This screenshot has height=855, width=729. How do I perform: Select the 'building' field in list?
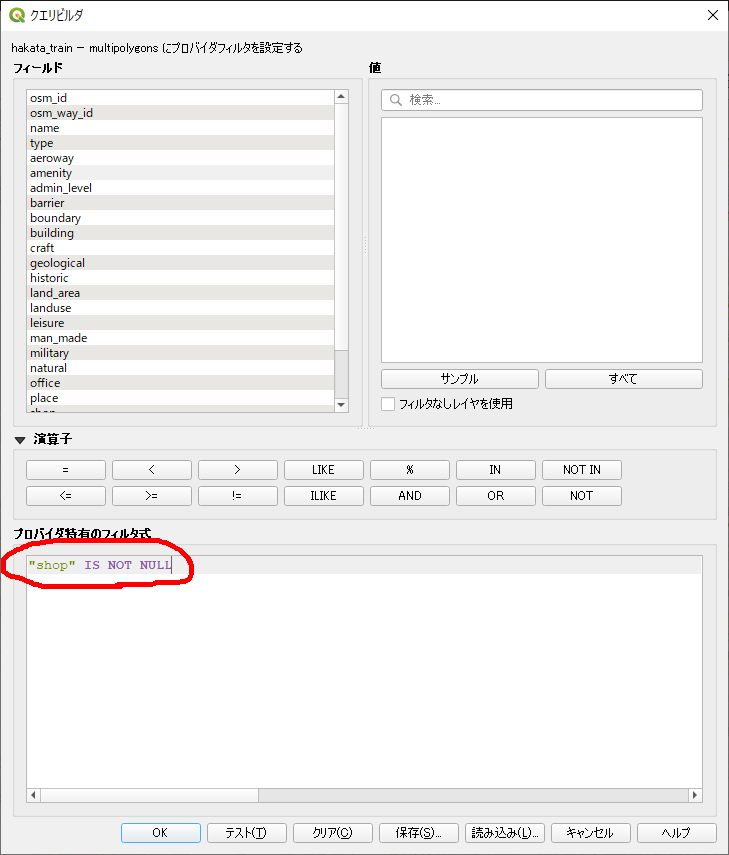click(52, 233)
